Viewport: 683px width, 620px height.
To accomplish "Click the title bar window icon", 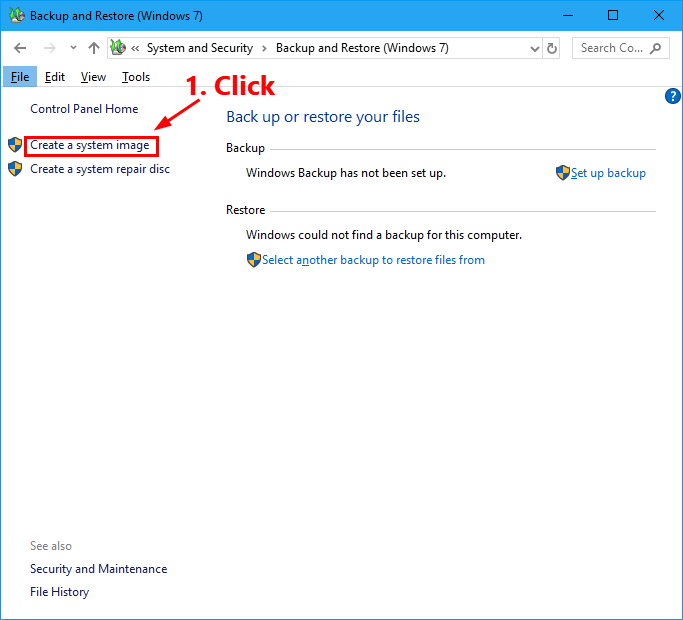I will click(17, 15).
